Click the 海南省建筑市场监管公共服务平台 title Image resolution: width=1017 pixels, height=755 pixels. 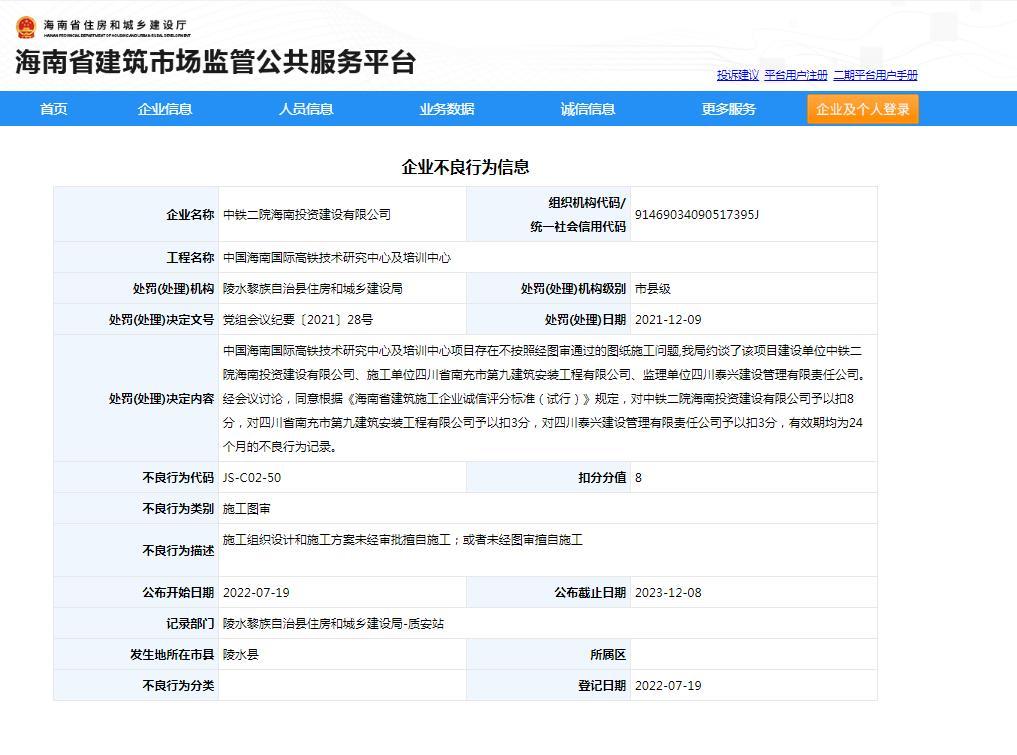pyautogui.click(x=215, y=62)
